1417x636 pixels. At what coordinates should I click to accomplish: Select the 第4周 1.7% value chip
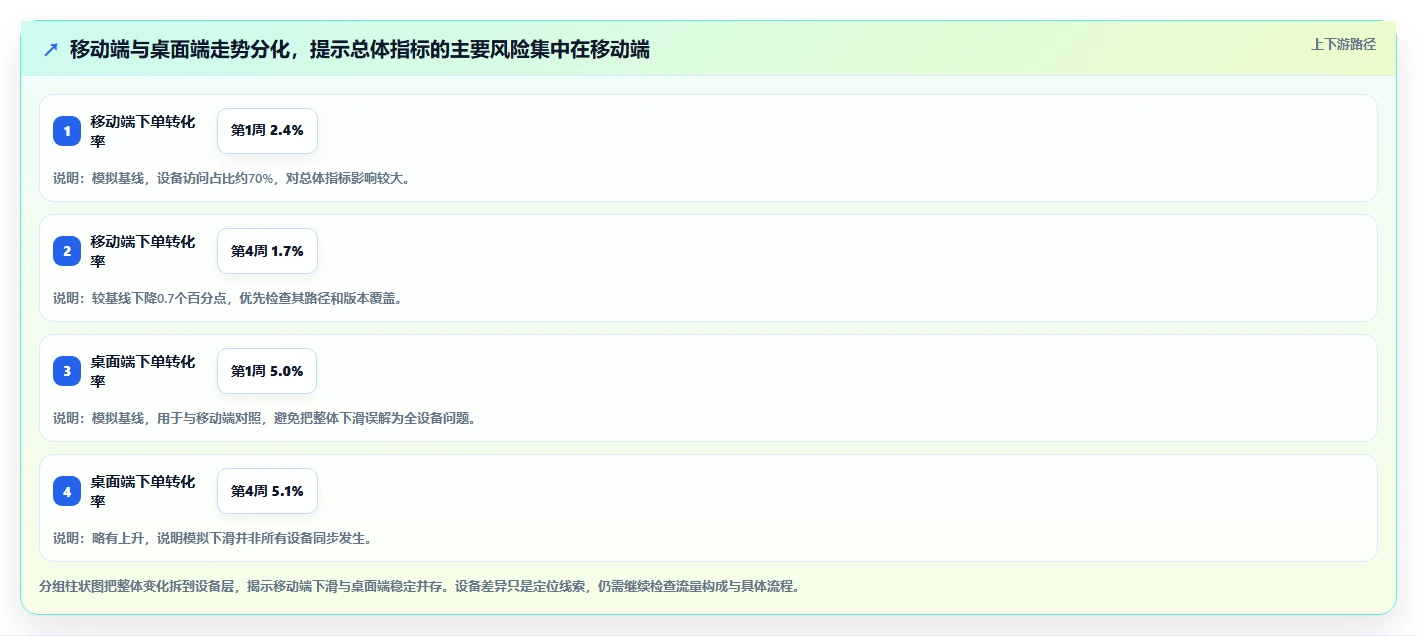pyautogui.click(x=267, y=251)
